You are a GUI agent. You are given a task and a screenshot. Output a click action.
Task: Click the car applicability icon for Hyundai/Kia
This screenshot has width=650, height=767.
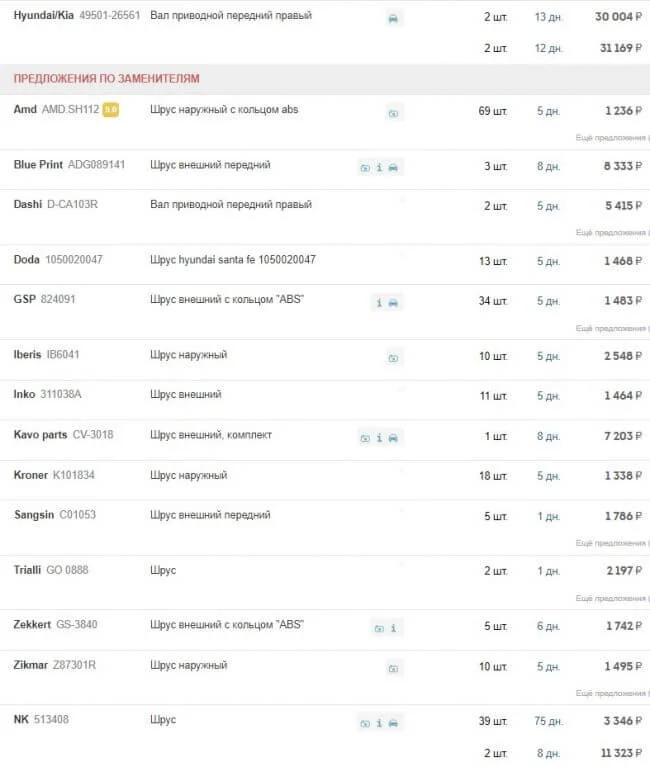point(394,18)
